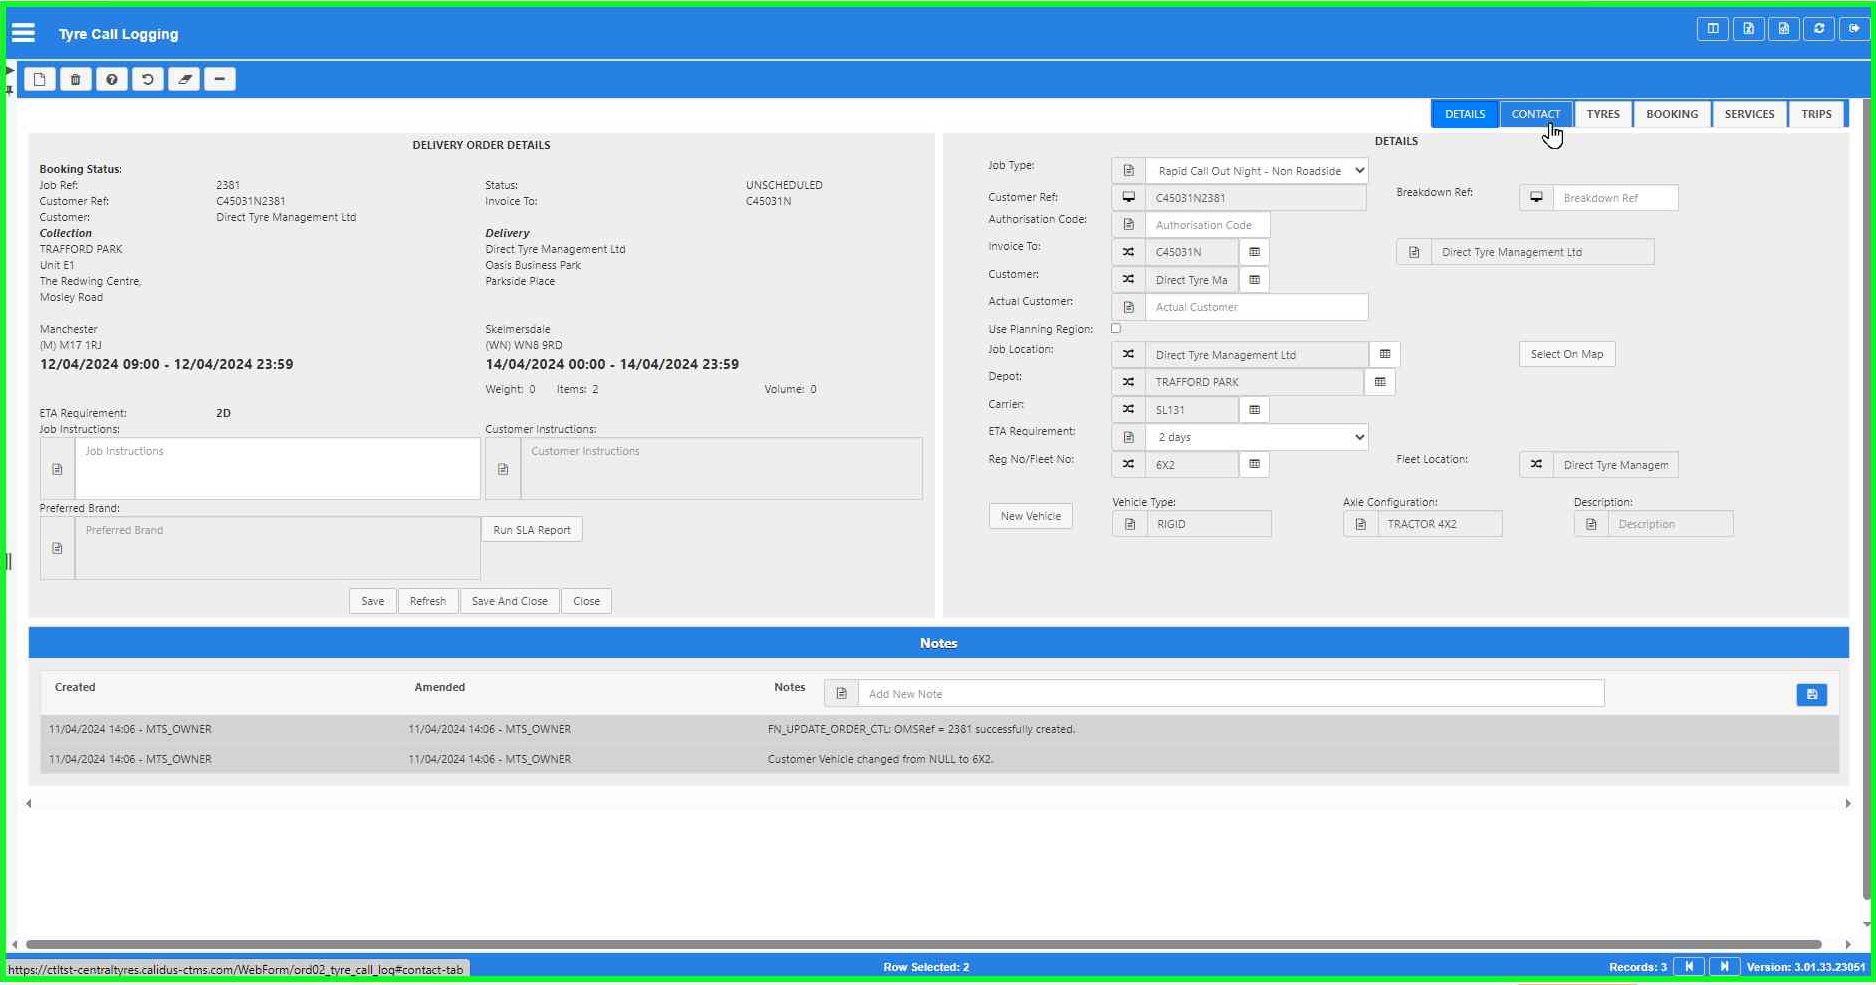
Task: Open the BOOKING tab
Action: [x=1671, y=114]
